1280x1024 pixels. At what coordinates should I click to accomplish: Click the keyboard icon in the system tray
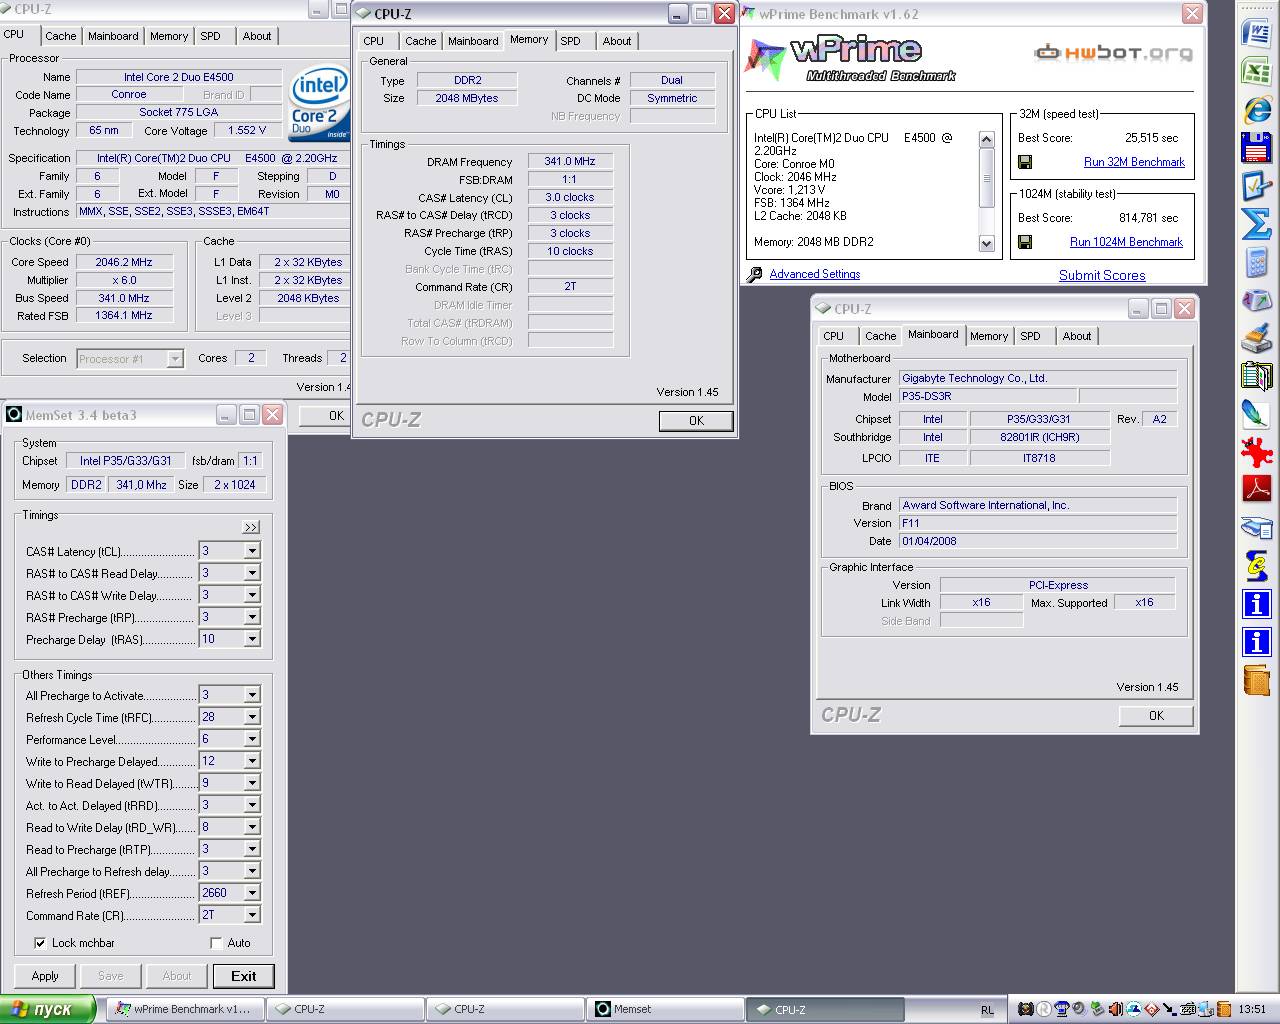tap(1188, 1009)
